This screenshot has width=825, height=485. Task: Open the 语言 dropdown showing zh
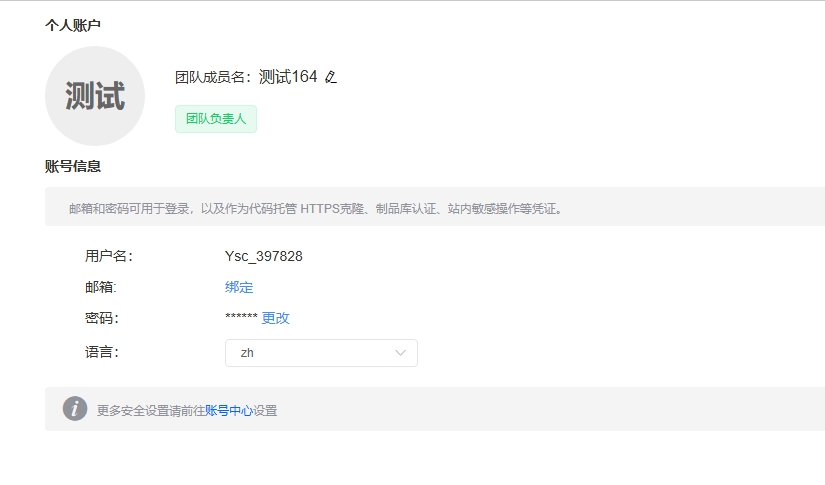[321, 353]
